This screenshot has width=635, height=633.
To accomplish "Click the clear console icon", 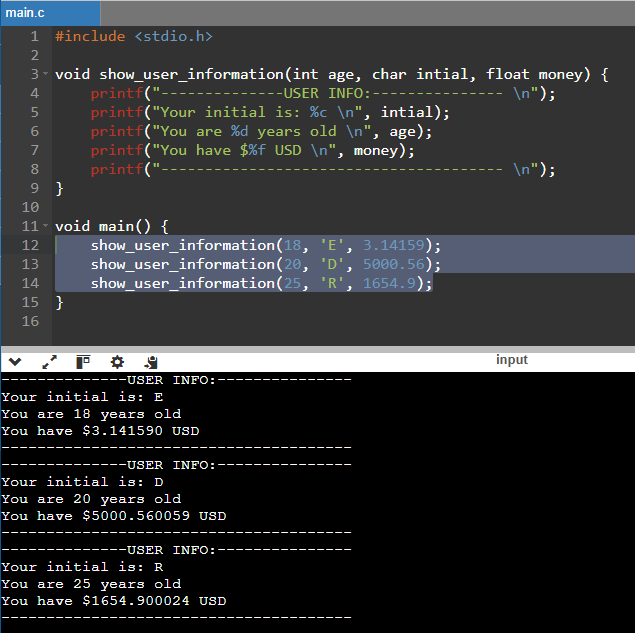I will coord(151,362).
